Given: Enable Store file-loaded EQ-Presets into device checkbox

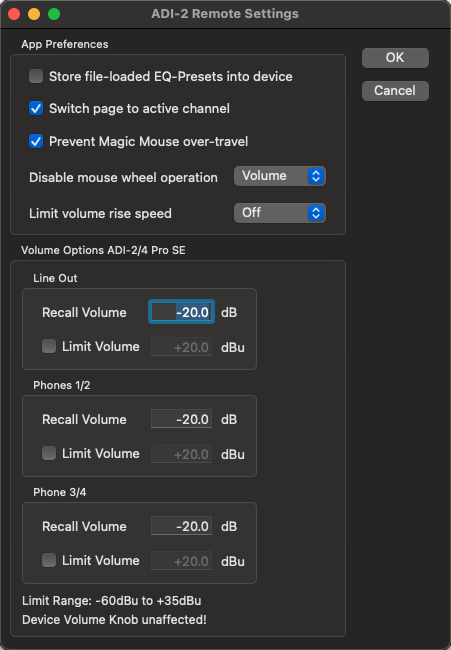Looking at the screenshot, I should point(36,76).
